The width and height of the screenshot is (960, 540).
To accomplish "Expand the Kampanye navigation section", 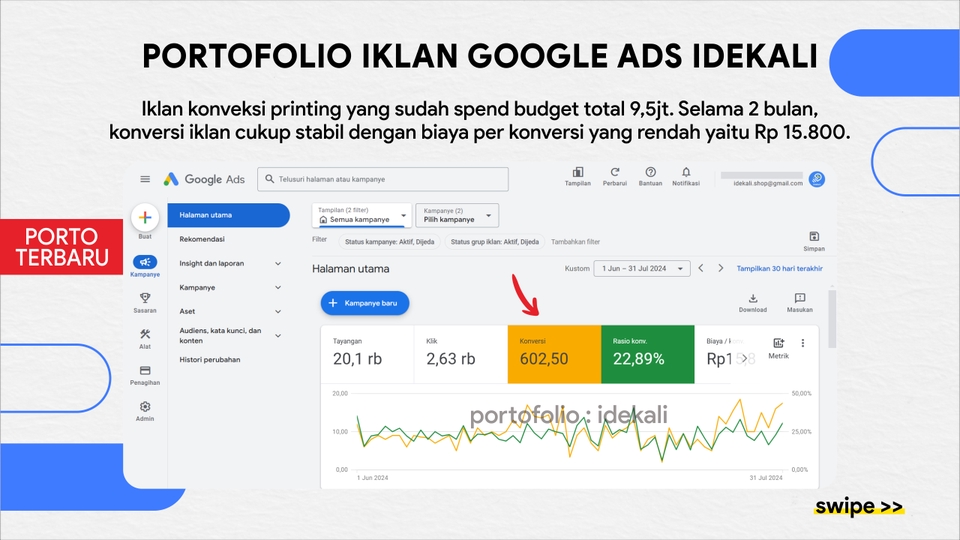I will [228, 287].
